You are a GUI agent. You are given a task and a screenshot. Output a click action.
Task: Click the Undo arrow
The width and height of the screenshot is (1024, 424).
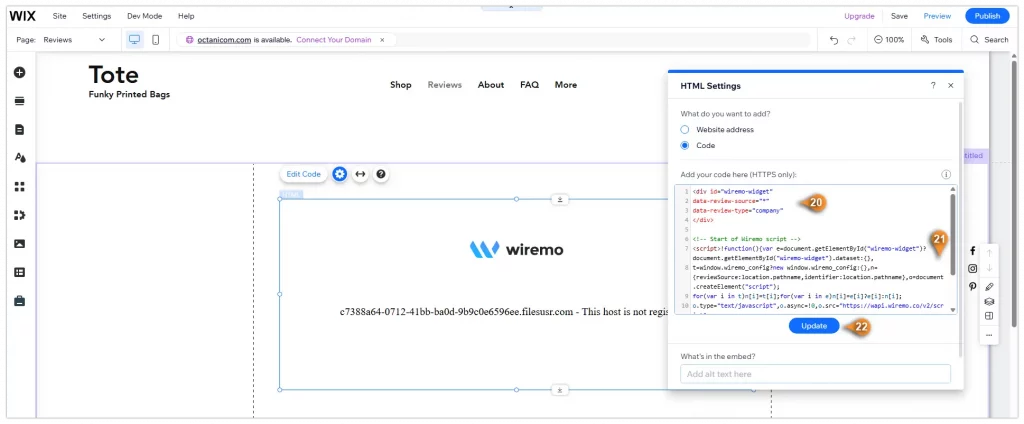(x=834, y=40)
